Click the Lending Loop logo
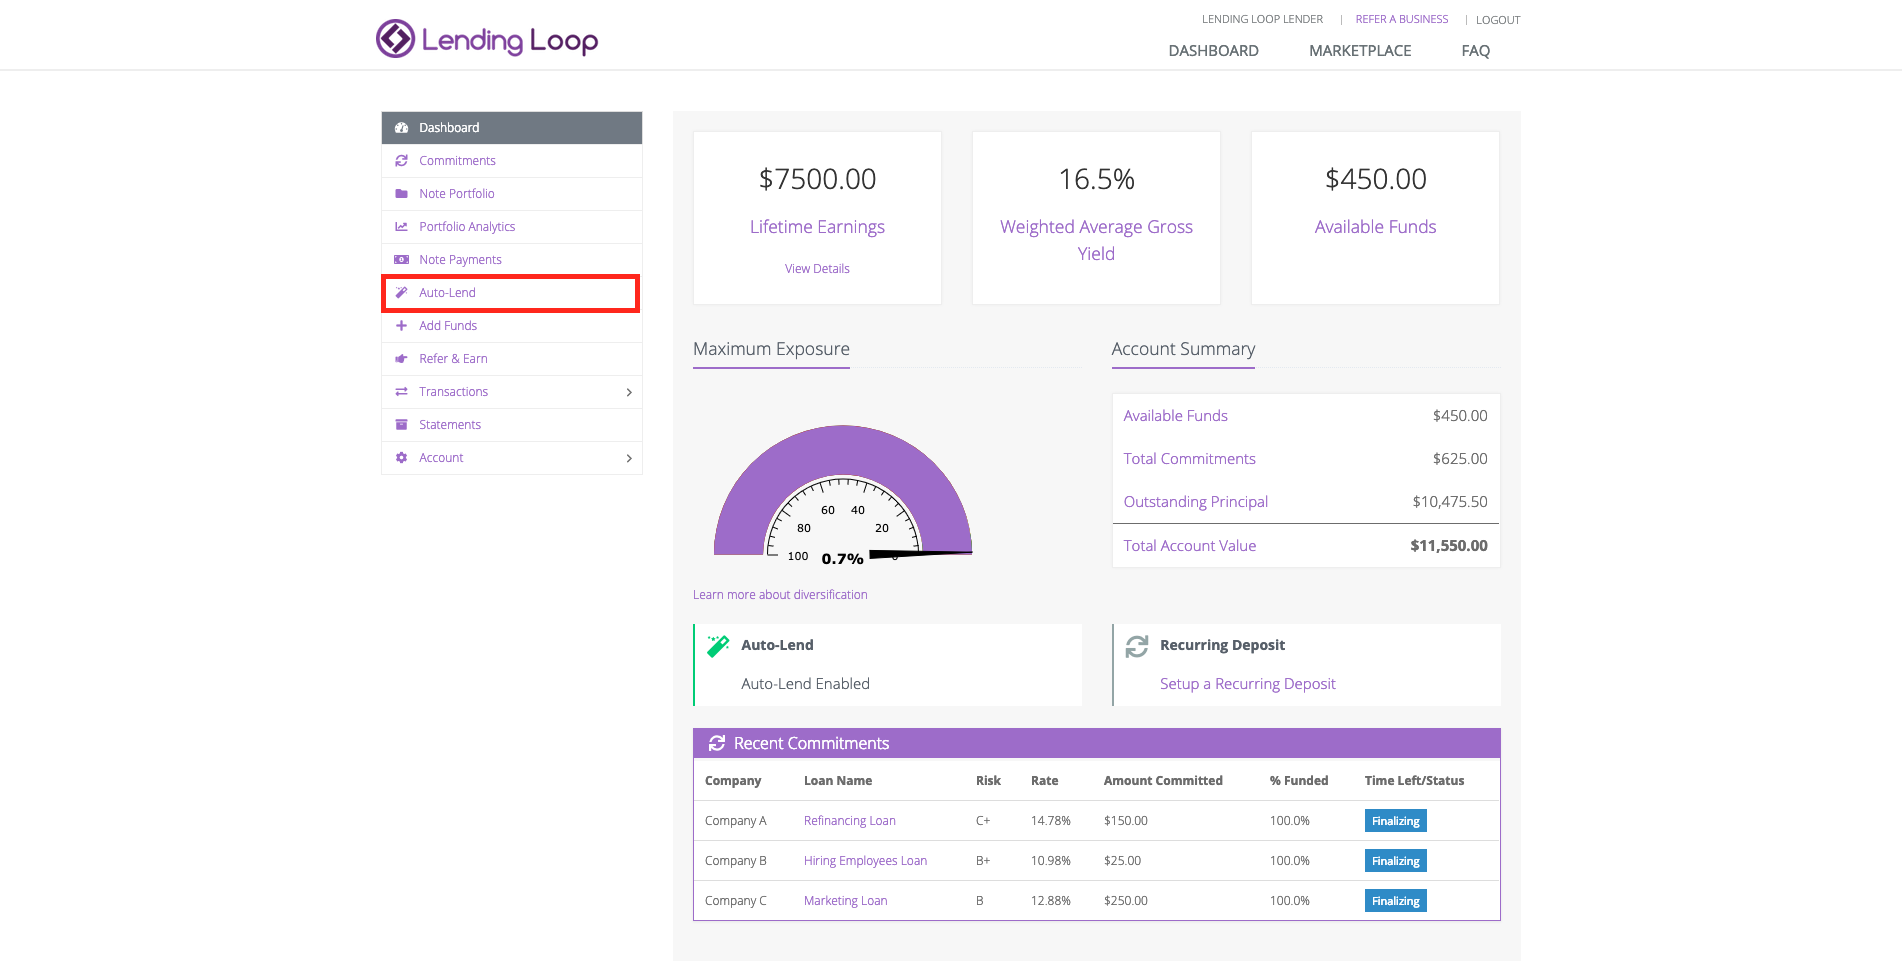 [x=487, y=39]
